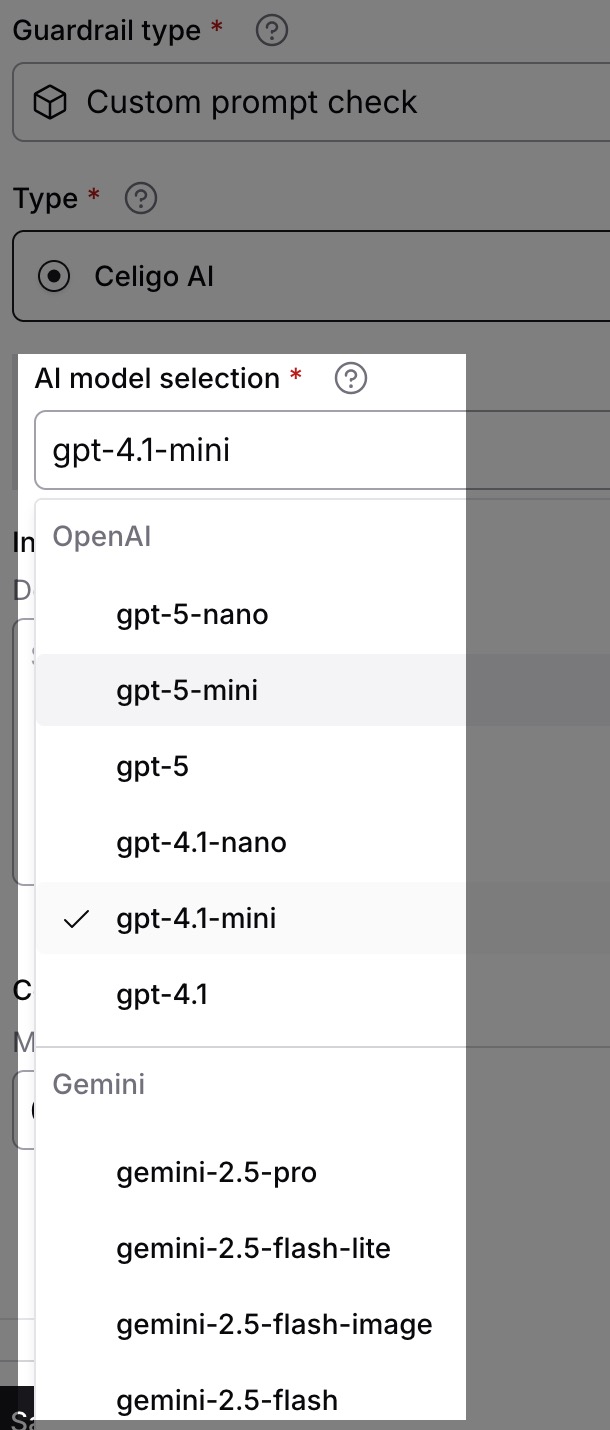Viewport: 610px width, 1430px height.
Task: Select gemini-2.5-flash-lite option
Action: point(251,1248)
